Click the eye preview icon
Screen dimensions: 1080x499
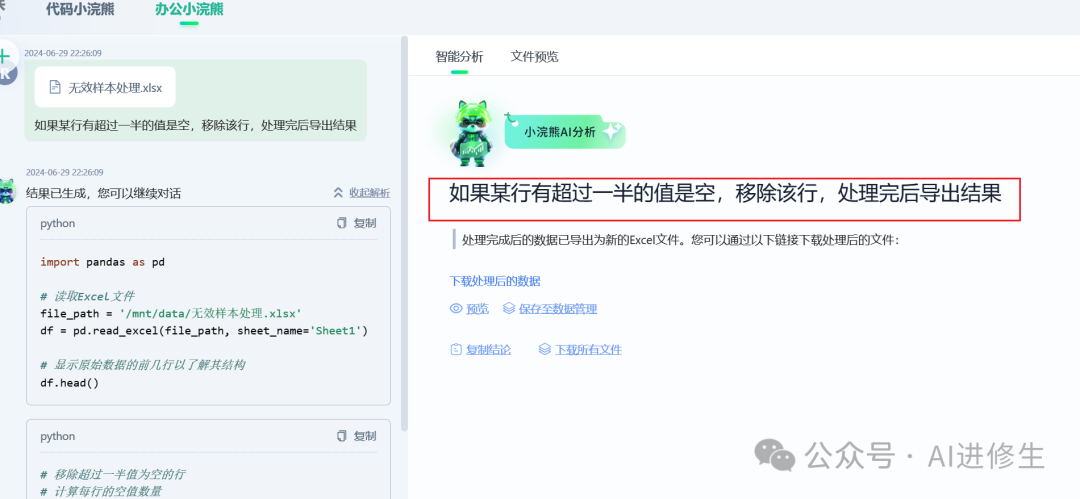456,309
